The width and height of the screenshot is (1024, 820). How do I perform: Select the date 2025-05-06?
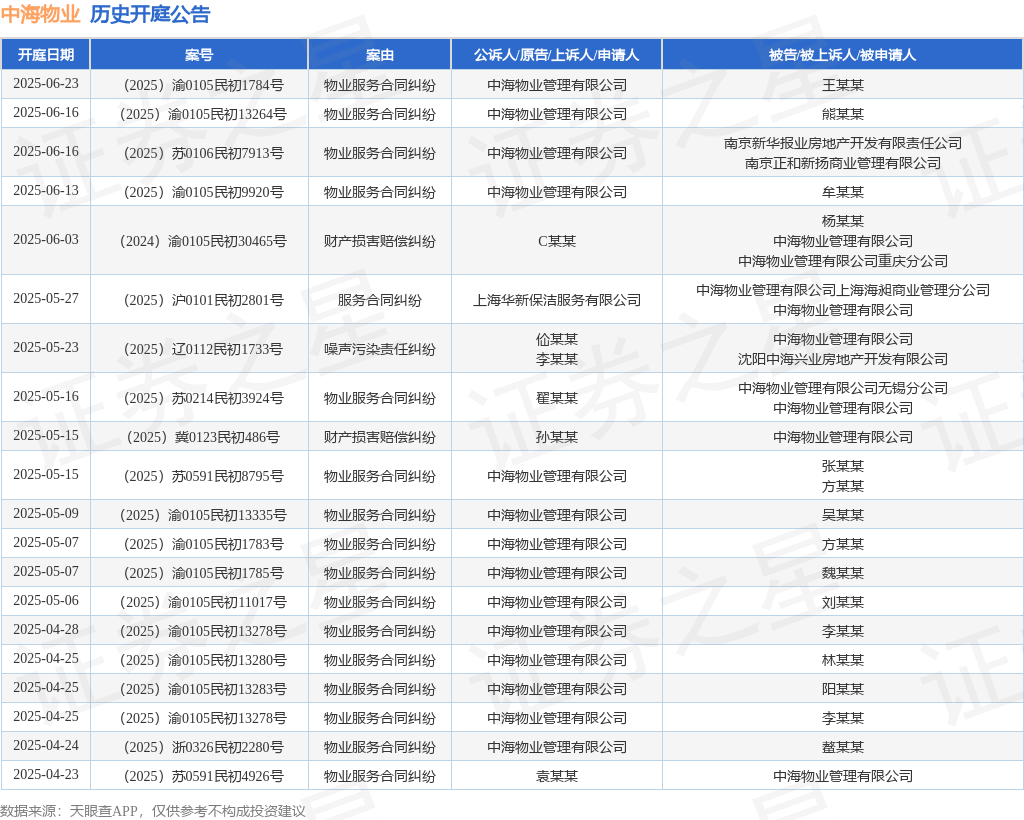[46, 600]
